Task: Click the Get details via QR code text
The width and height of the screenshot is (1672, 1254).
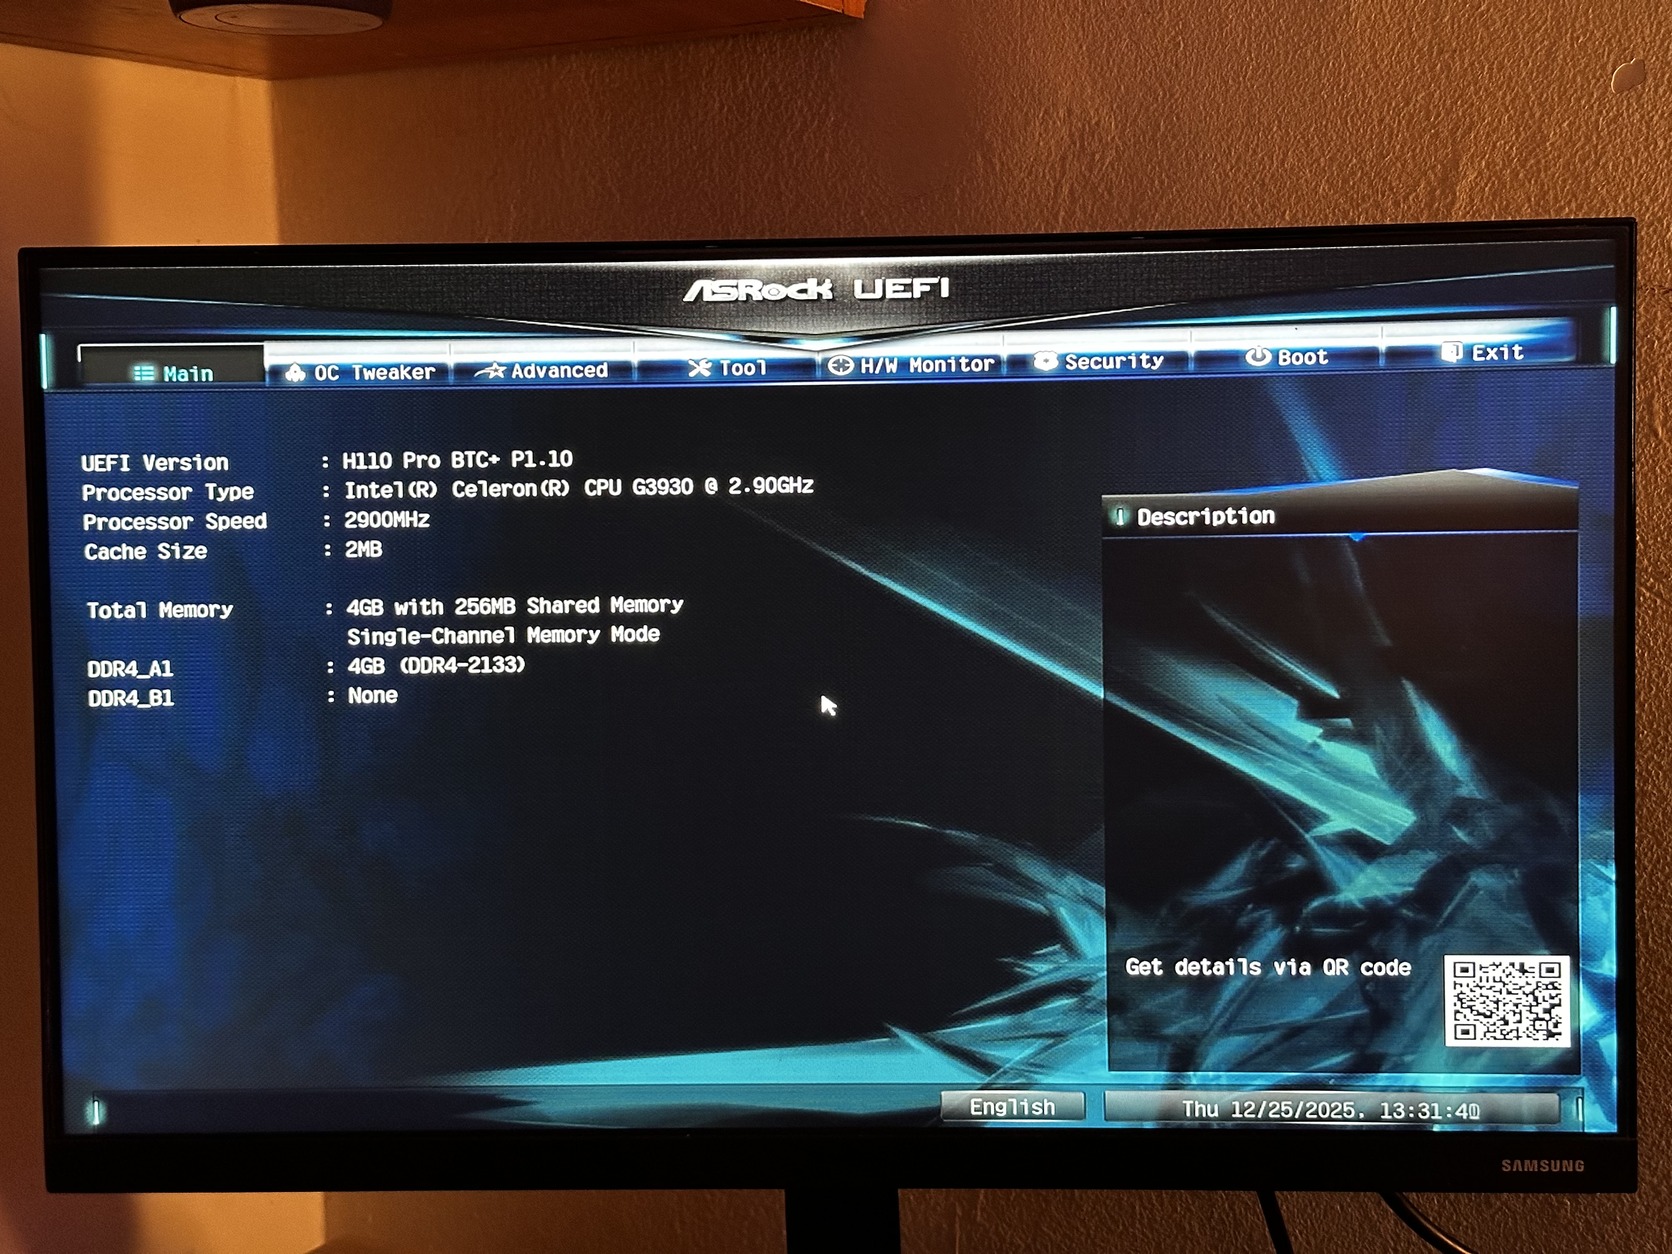Action: click(1268, 967)
